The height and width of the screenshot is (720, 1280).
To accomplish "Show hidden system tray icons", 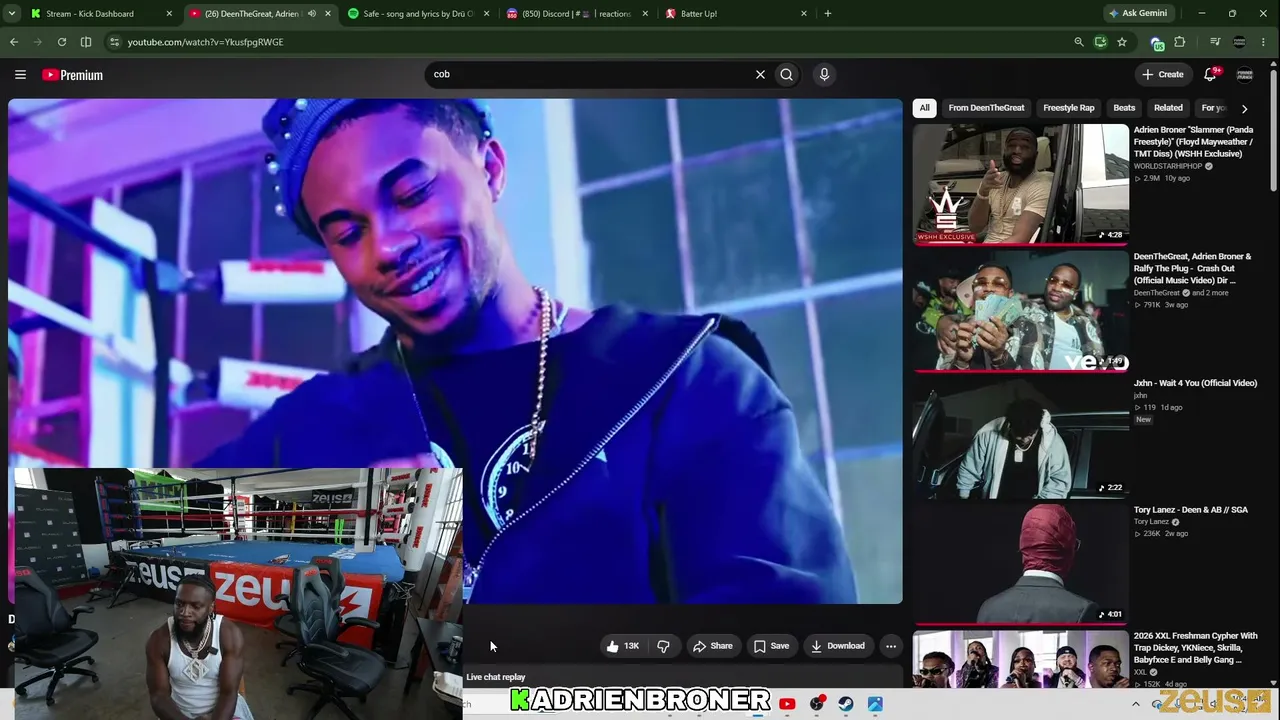I will tap(1135, 704).
